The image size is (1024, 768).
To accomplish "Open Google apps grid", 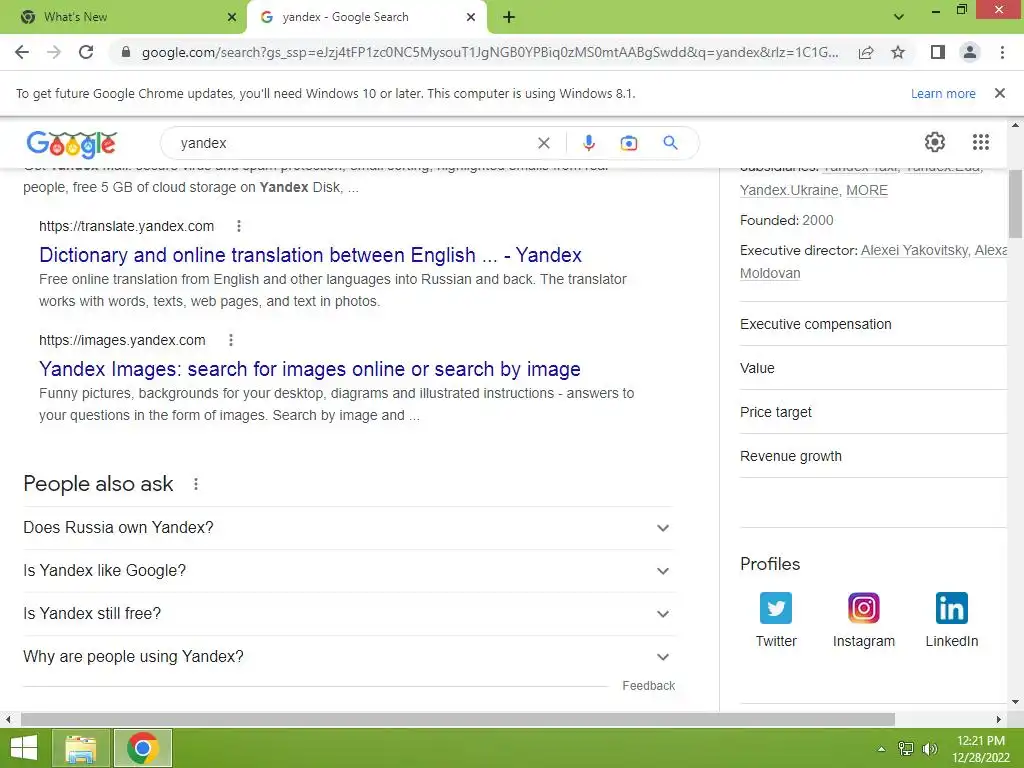I will pos(980,142).
